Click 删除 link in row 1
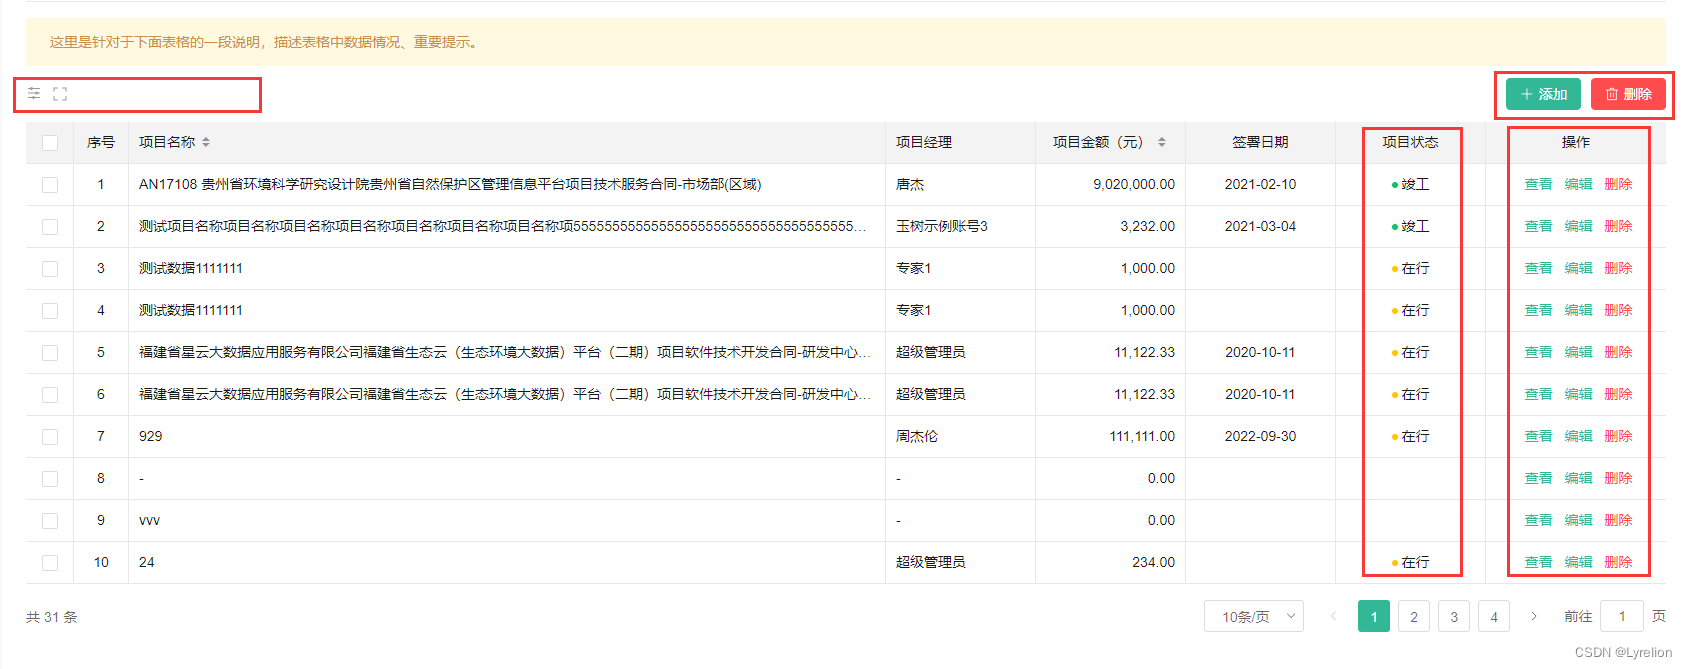 click(1618, 184)
